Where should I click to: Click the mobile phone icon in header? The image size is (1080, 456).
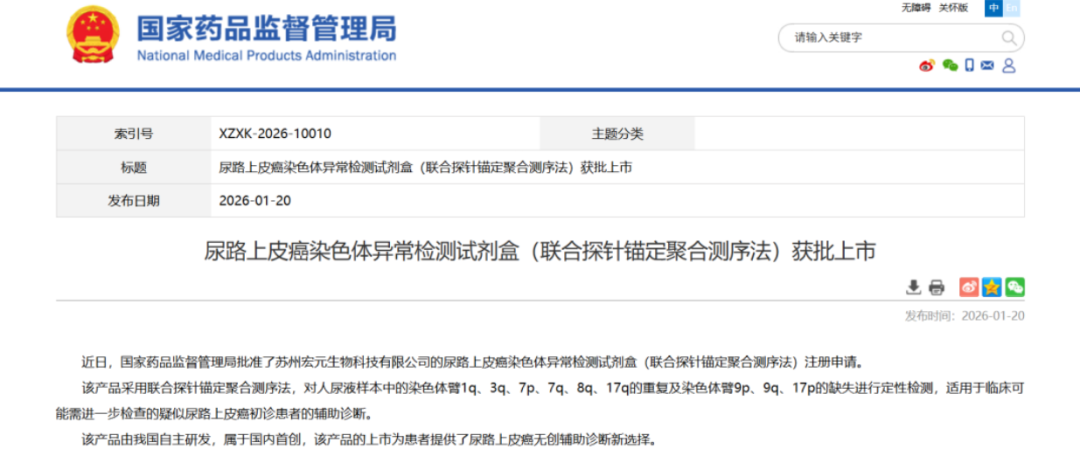pos(969,66)
